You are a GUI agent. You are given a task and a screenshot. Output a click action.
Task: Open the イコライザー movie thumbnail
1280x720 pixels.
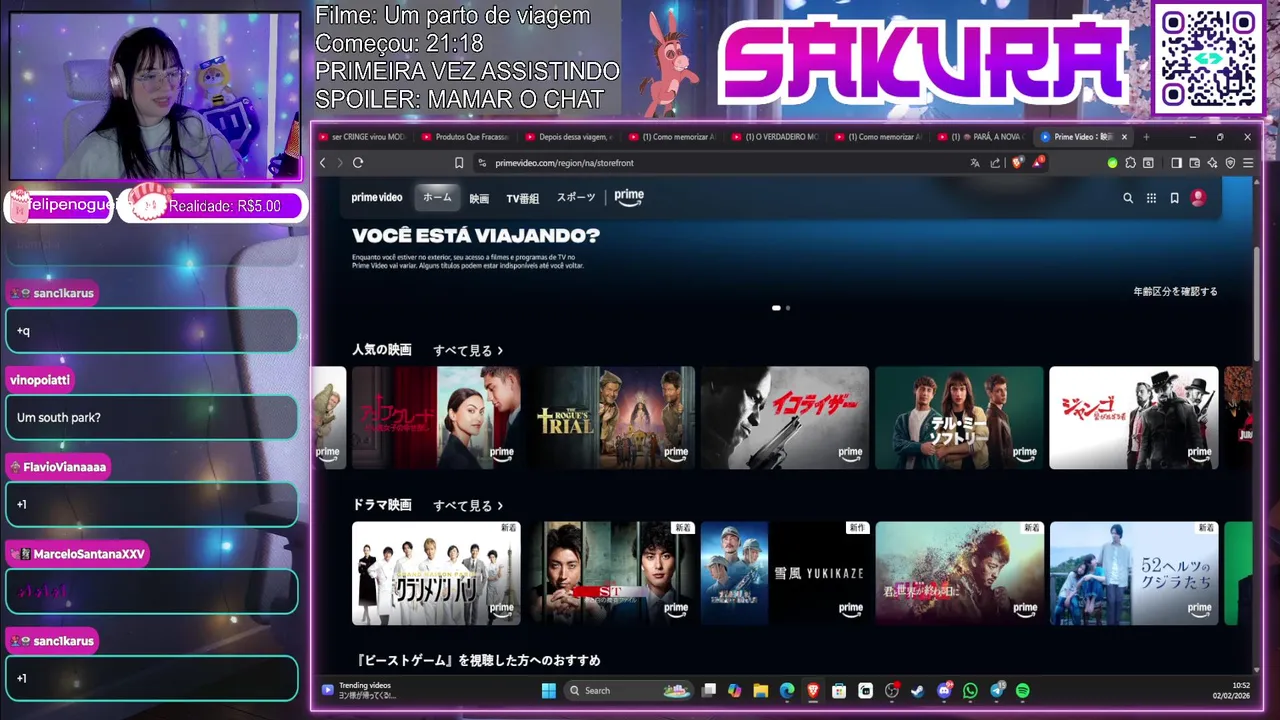click(785, 417)
